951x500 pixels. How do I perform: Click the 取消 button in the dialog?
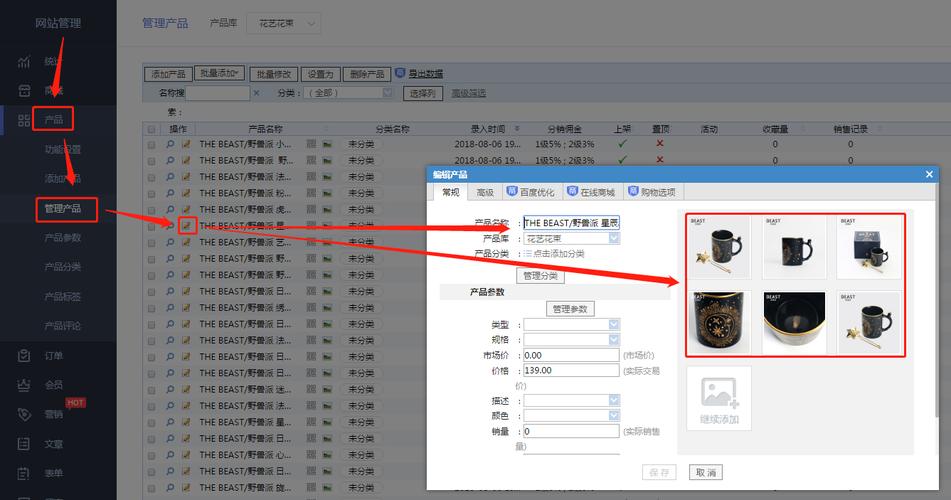(705, 472)
